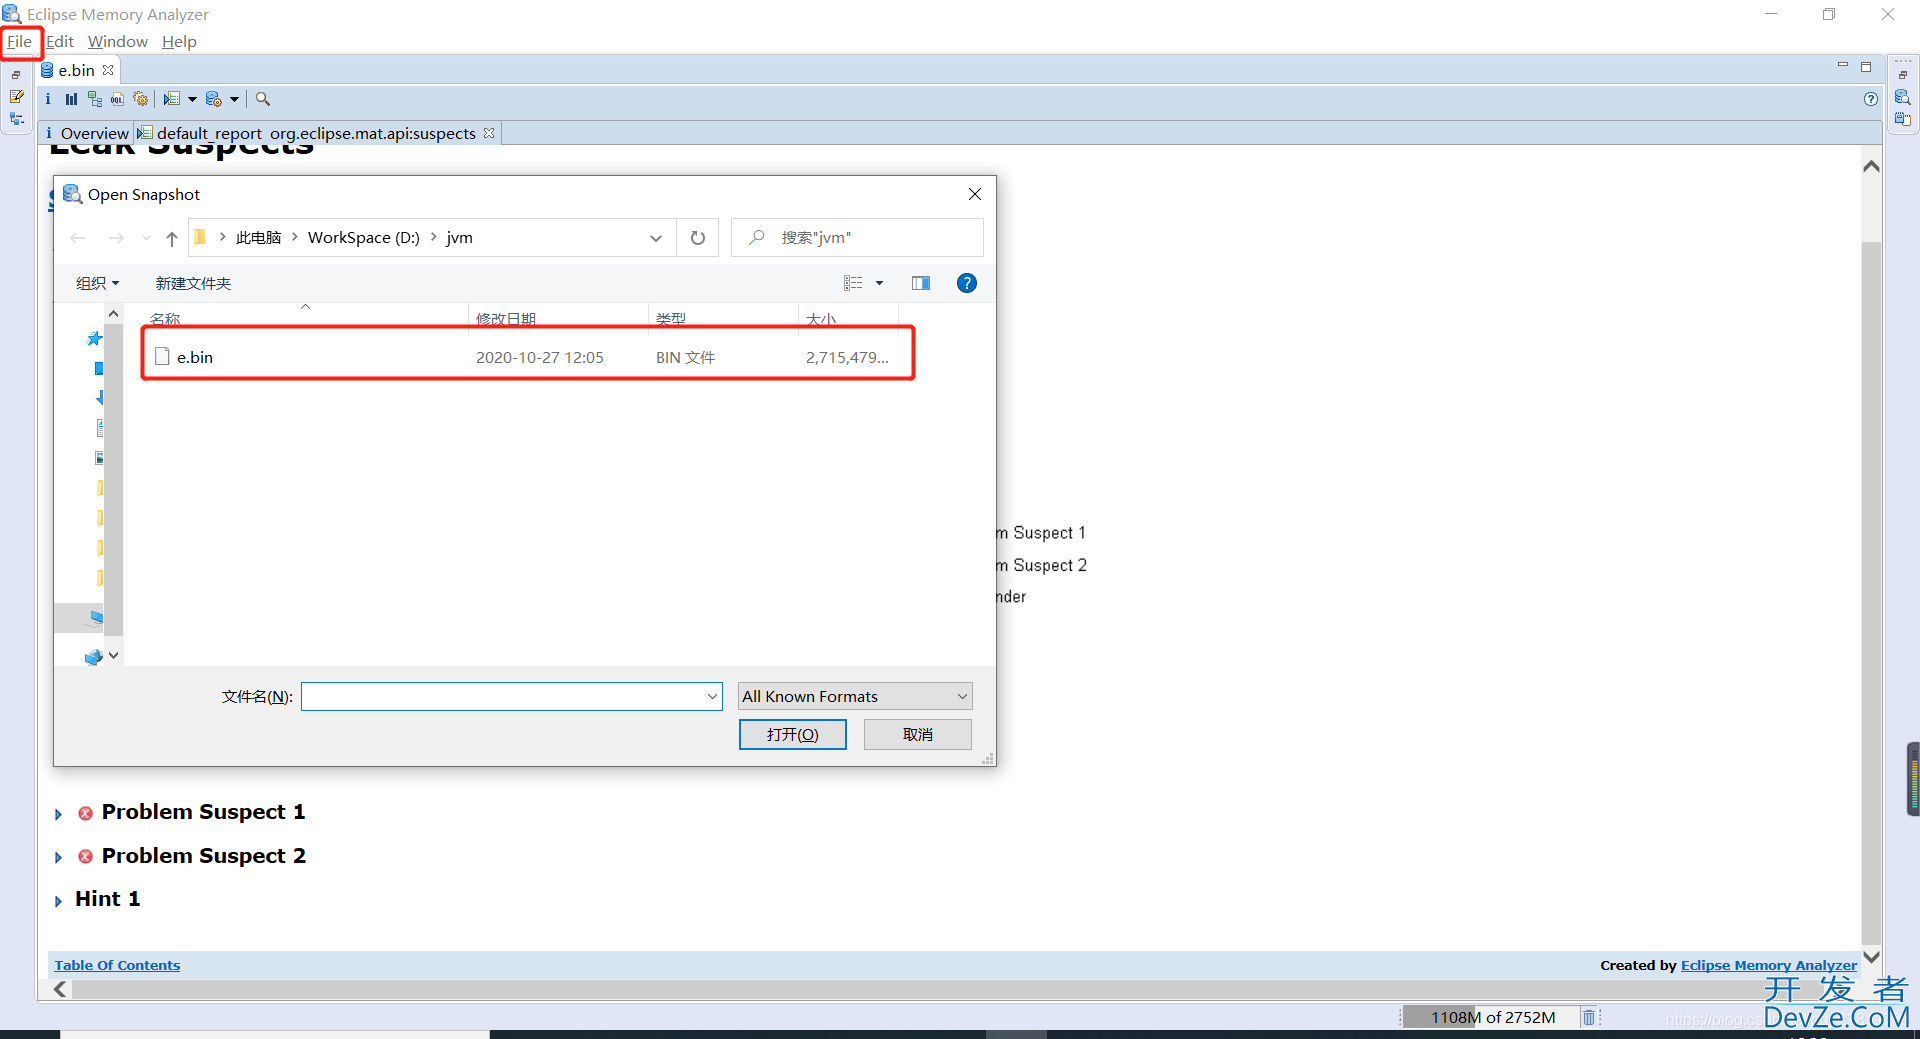Open the Help menu
Image resolution: width=1920 pixels, height=1039 pixels.
tap(179, 42)
